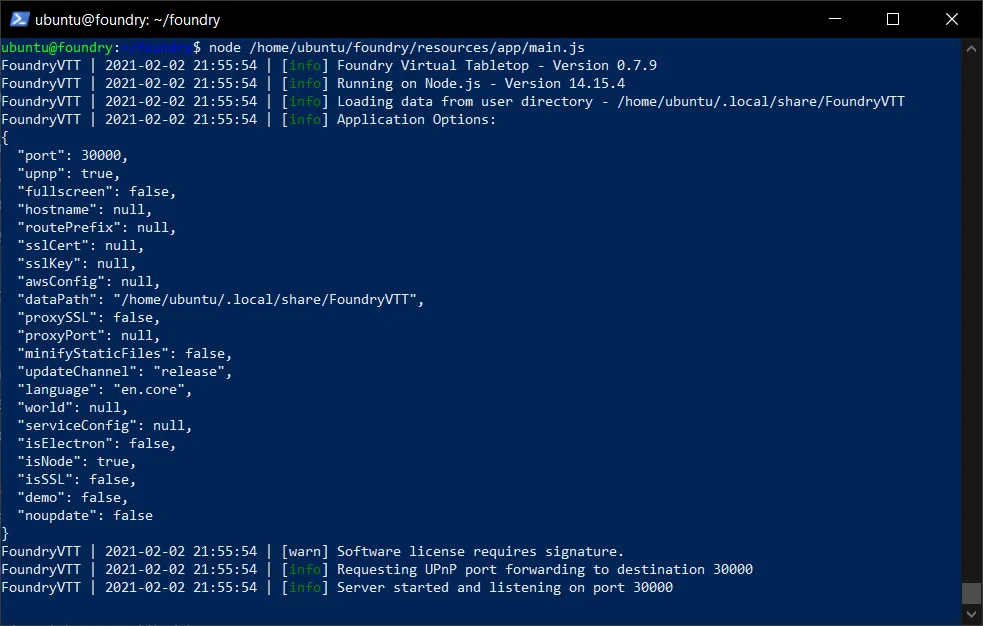Click the PowerShell icon in the title bar
This screenshot has height=626, width=983.
[x=18, y=19]
